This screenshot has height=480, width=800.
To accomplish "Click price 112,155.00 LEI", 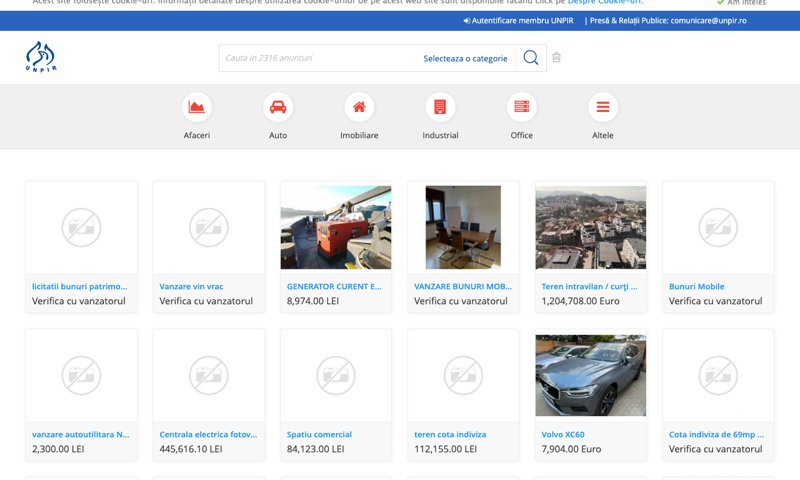I will pyautogui.click(x=445, y=449).
